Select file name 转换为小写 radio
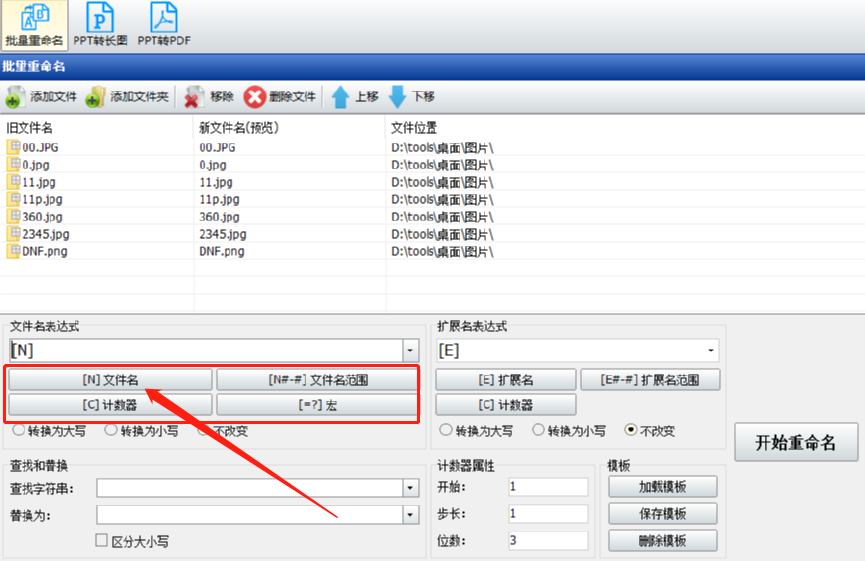The height and width of the screenshot is (561, 865). pos(111,430)
